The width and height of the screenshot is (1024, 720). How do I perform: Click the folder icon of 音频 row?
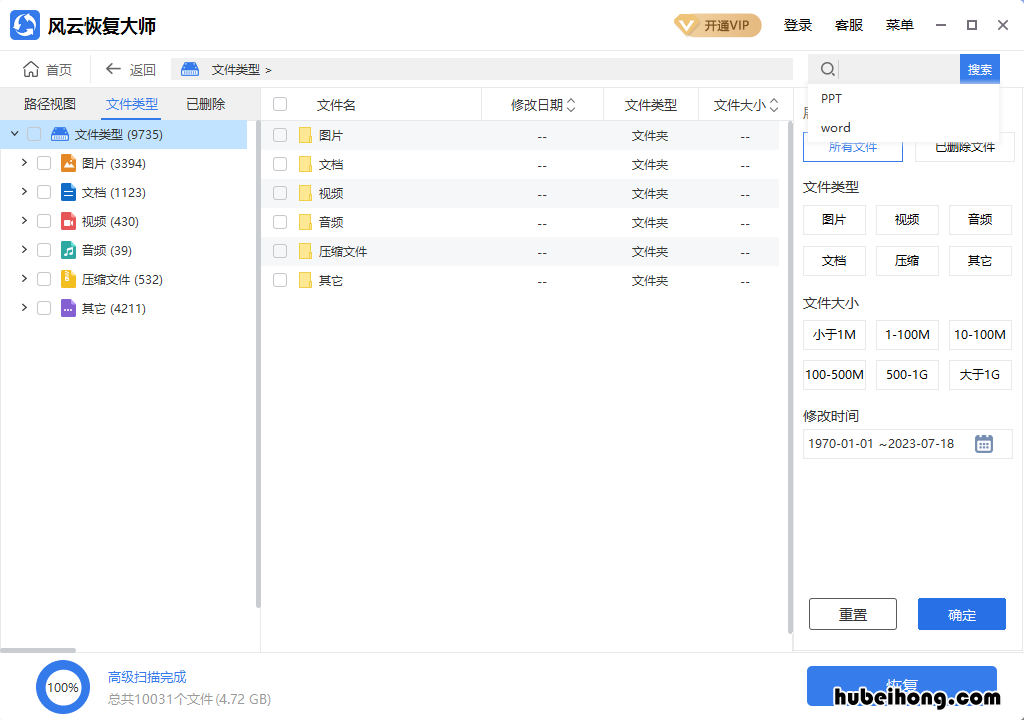click(305, 222)
